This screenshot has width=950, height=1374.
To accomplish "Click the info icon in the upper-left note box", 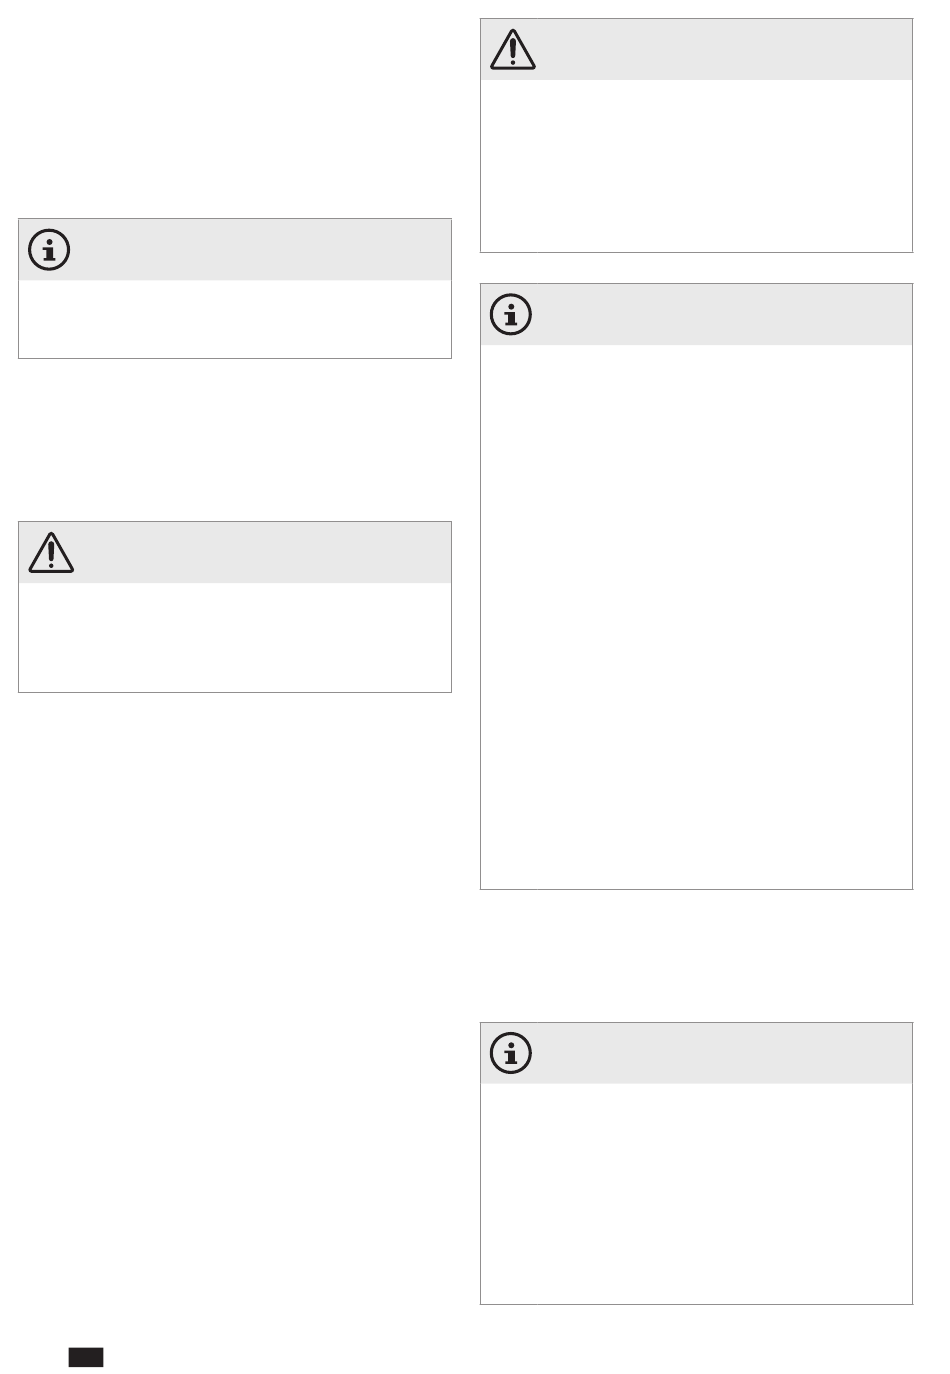I will coord(50,250).
